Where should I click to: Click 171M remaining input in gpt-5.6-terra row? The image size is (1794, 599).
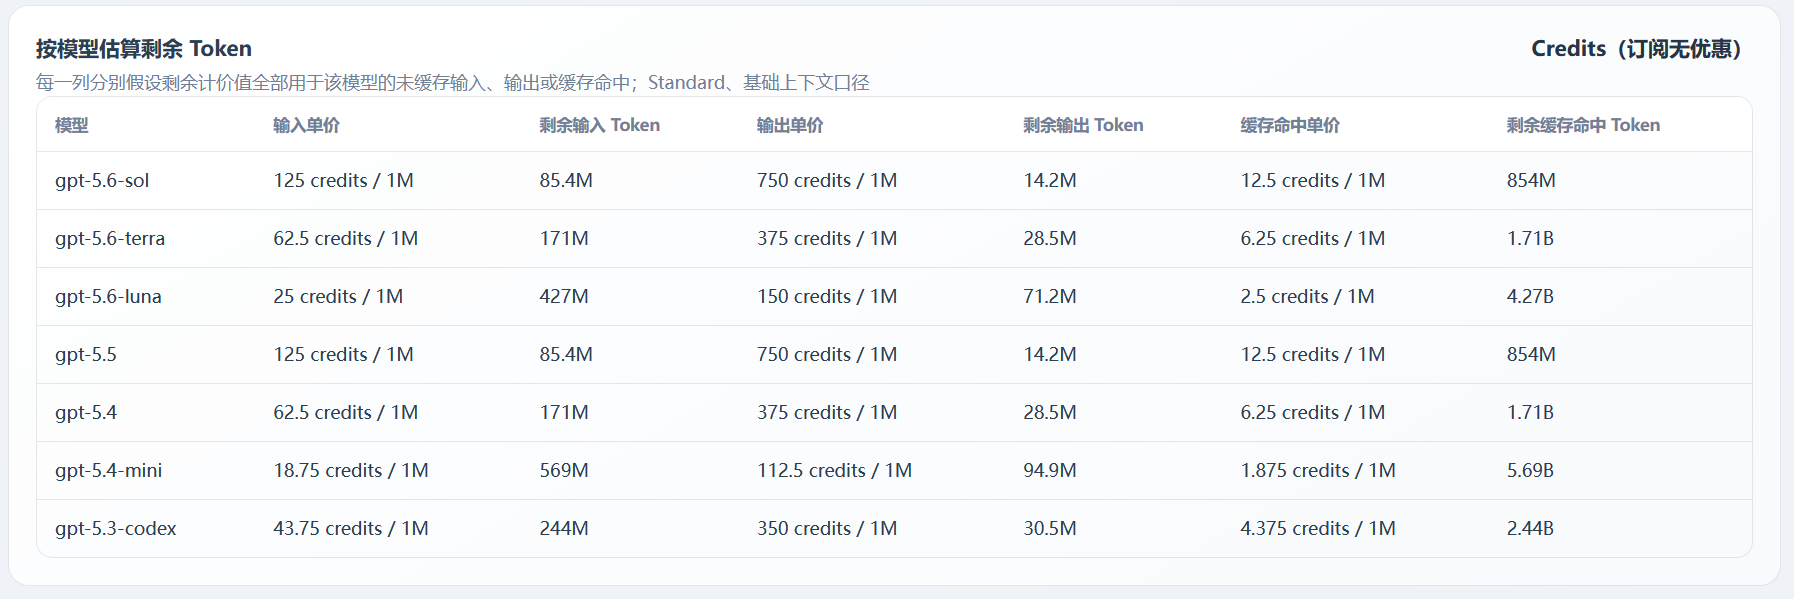pyautogui.click(x=564, y=239)
